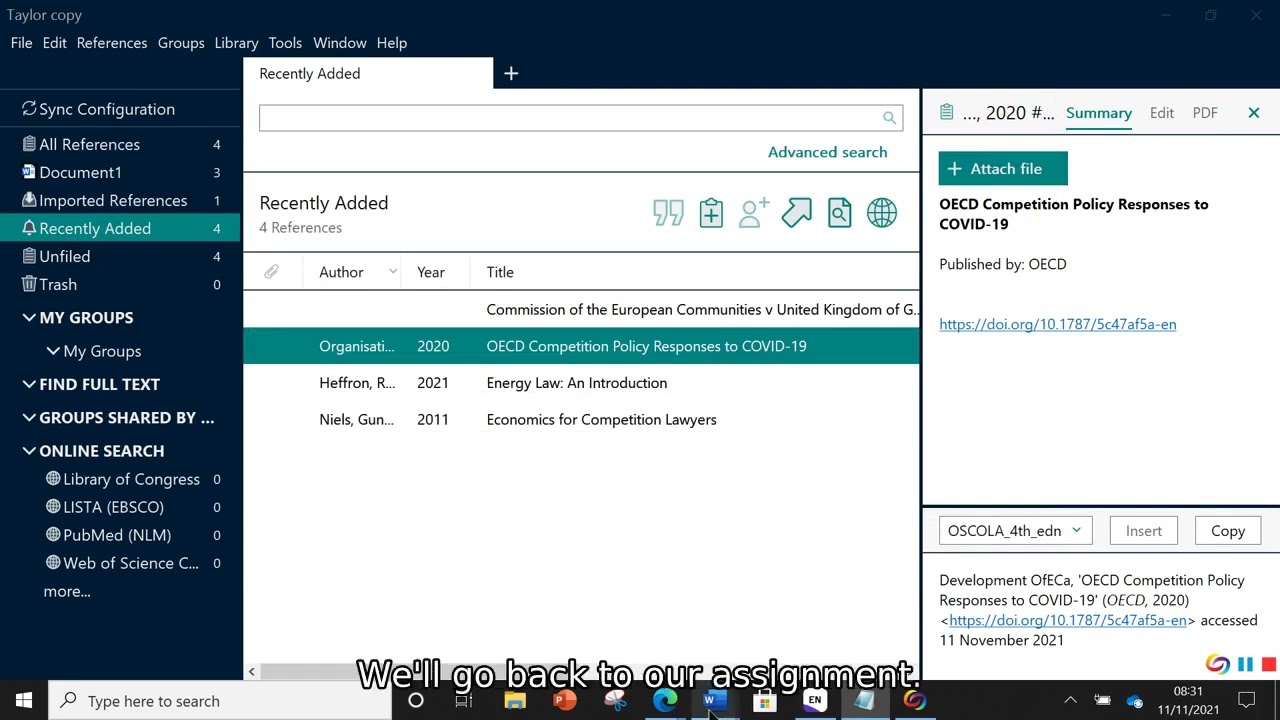This screenshot has height=720, width=1280.
Task: Click the Author column sort arrow
Action: (393, 272)
